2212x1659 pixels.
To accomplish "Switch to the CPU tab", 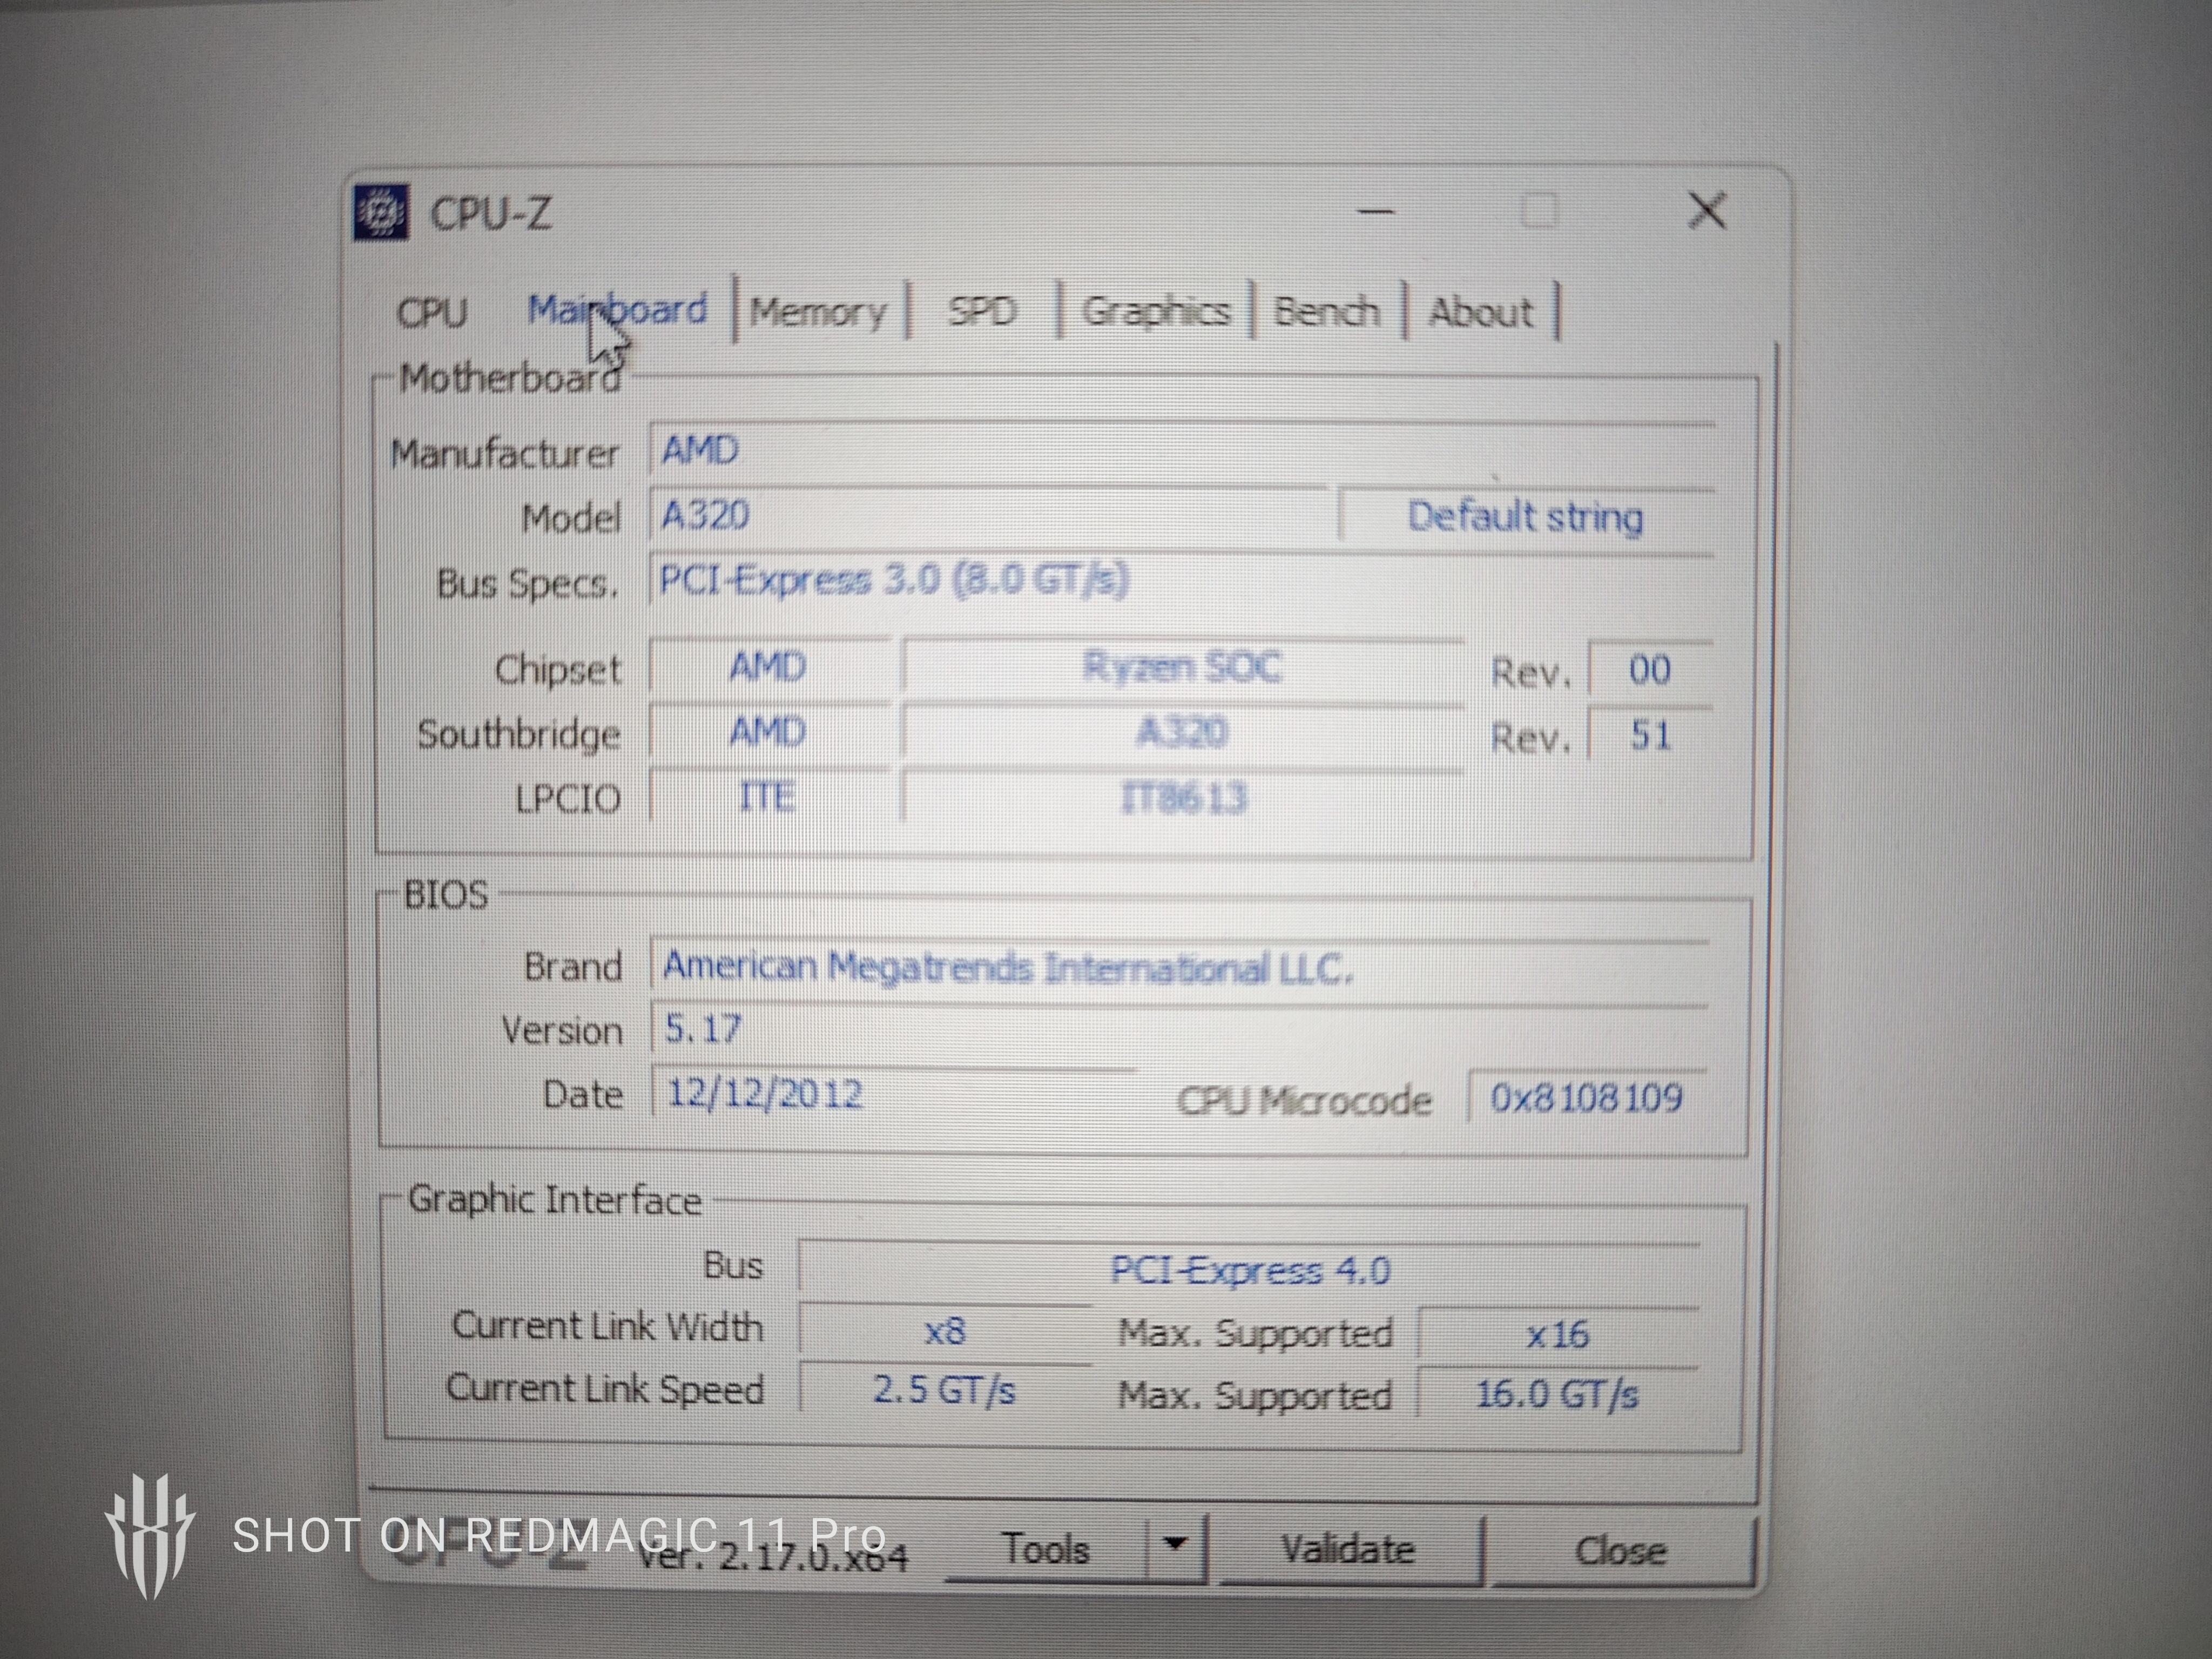I will [432, 312].
